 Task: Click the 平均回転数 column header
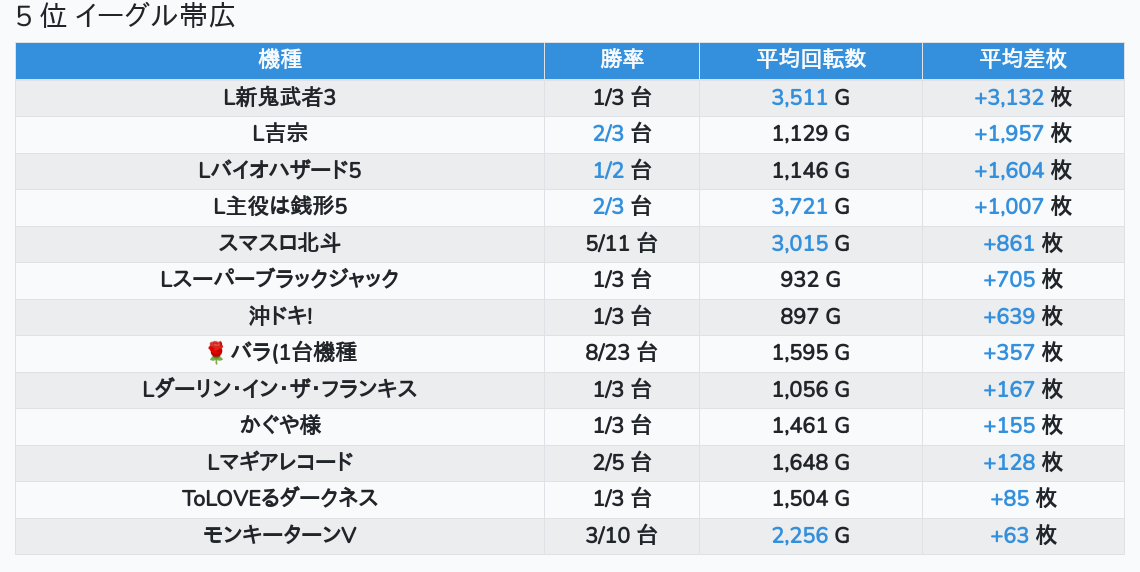click(811, 60)
